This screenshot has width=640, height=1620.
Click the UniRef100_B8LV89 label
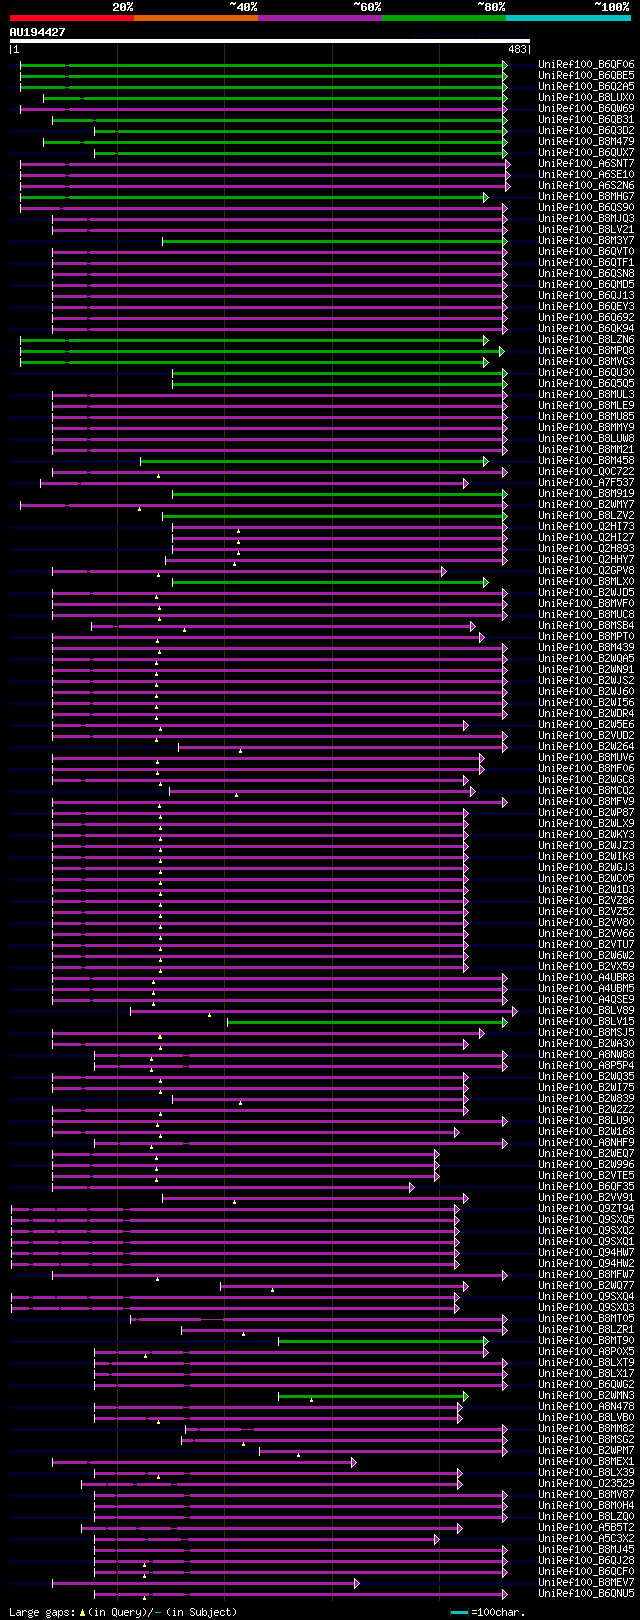(x=586, y=1010)
